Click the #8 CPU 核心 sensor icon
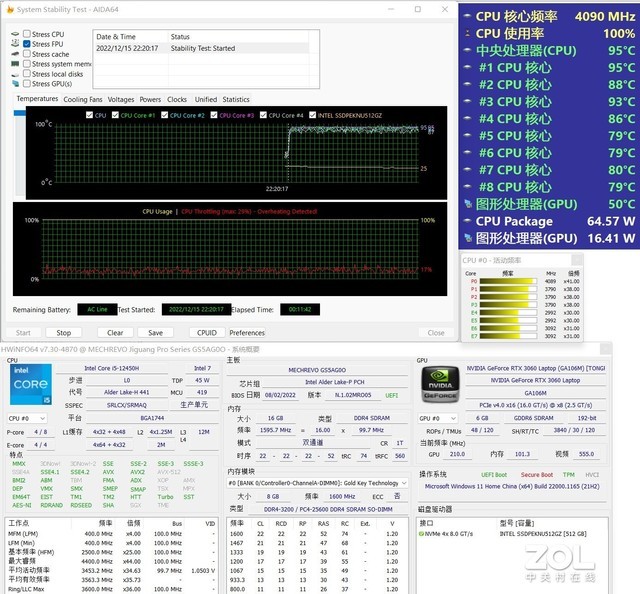Screen dimensions: 640x594 tap(468, 187)
